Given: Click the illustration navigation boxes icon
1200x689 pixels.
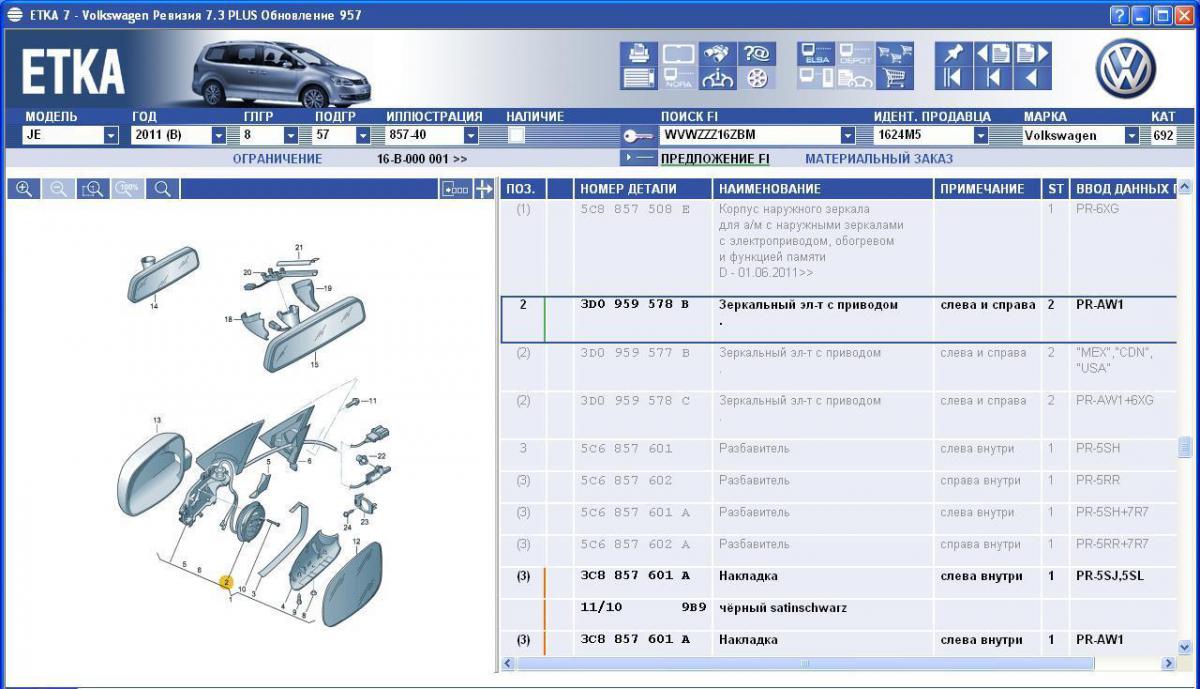Looking at the screenshot, I should tap(455, 189).
